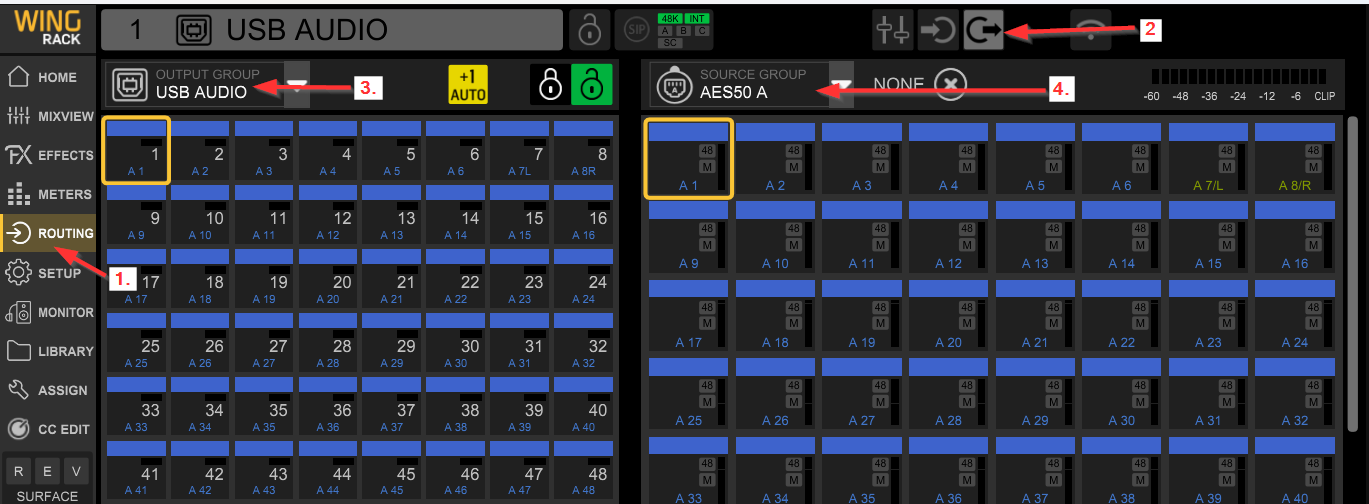This screenshot has height=504, width=1369.
Task: Select output slot 7 labeled A 7L
Action: coord(520,150)
